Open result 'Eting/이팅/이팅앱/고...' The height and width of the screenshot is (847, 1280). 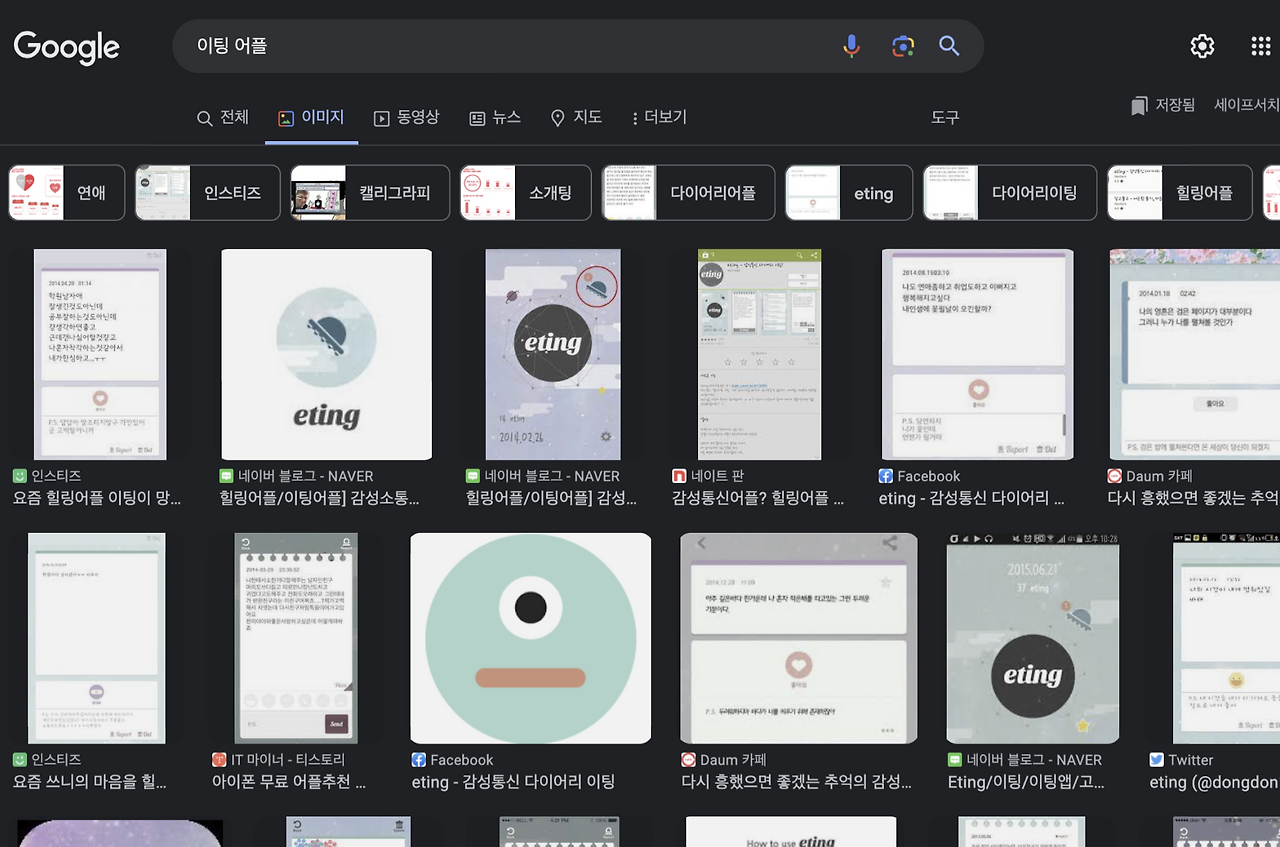coord(1025,782)
